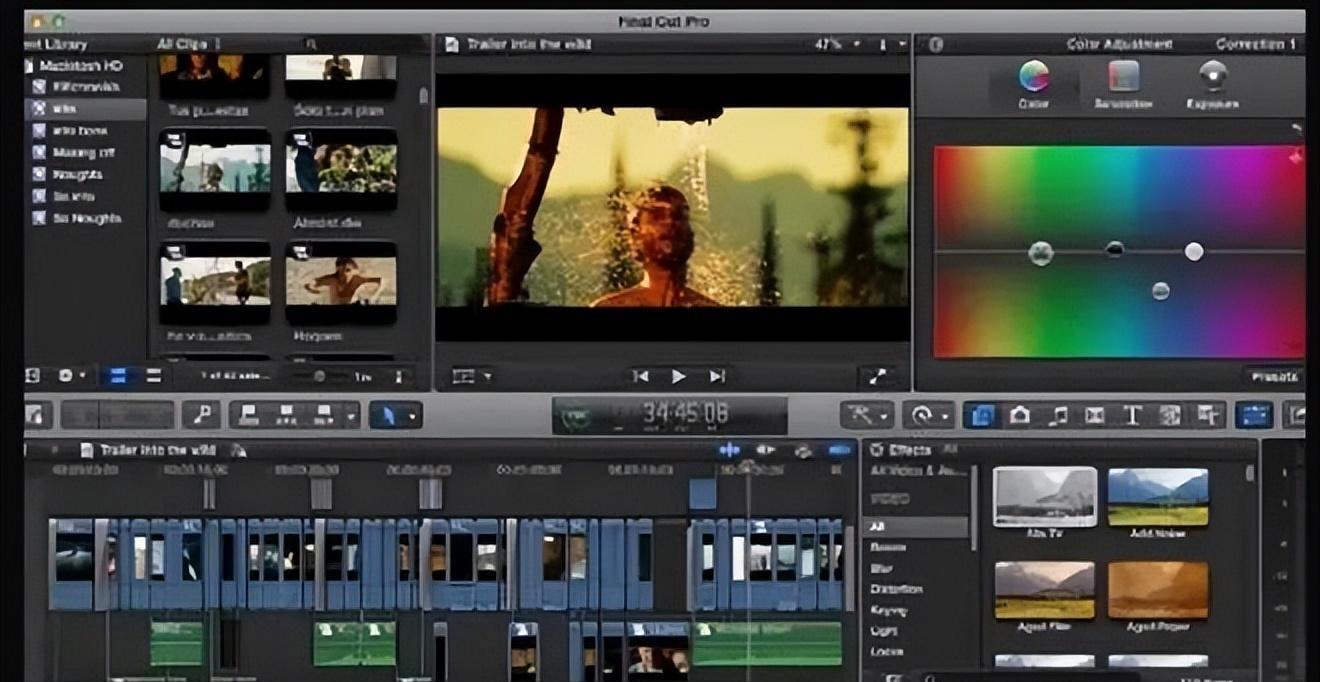Click the gear action icon in the browser footer

(x=66, y=376)
